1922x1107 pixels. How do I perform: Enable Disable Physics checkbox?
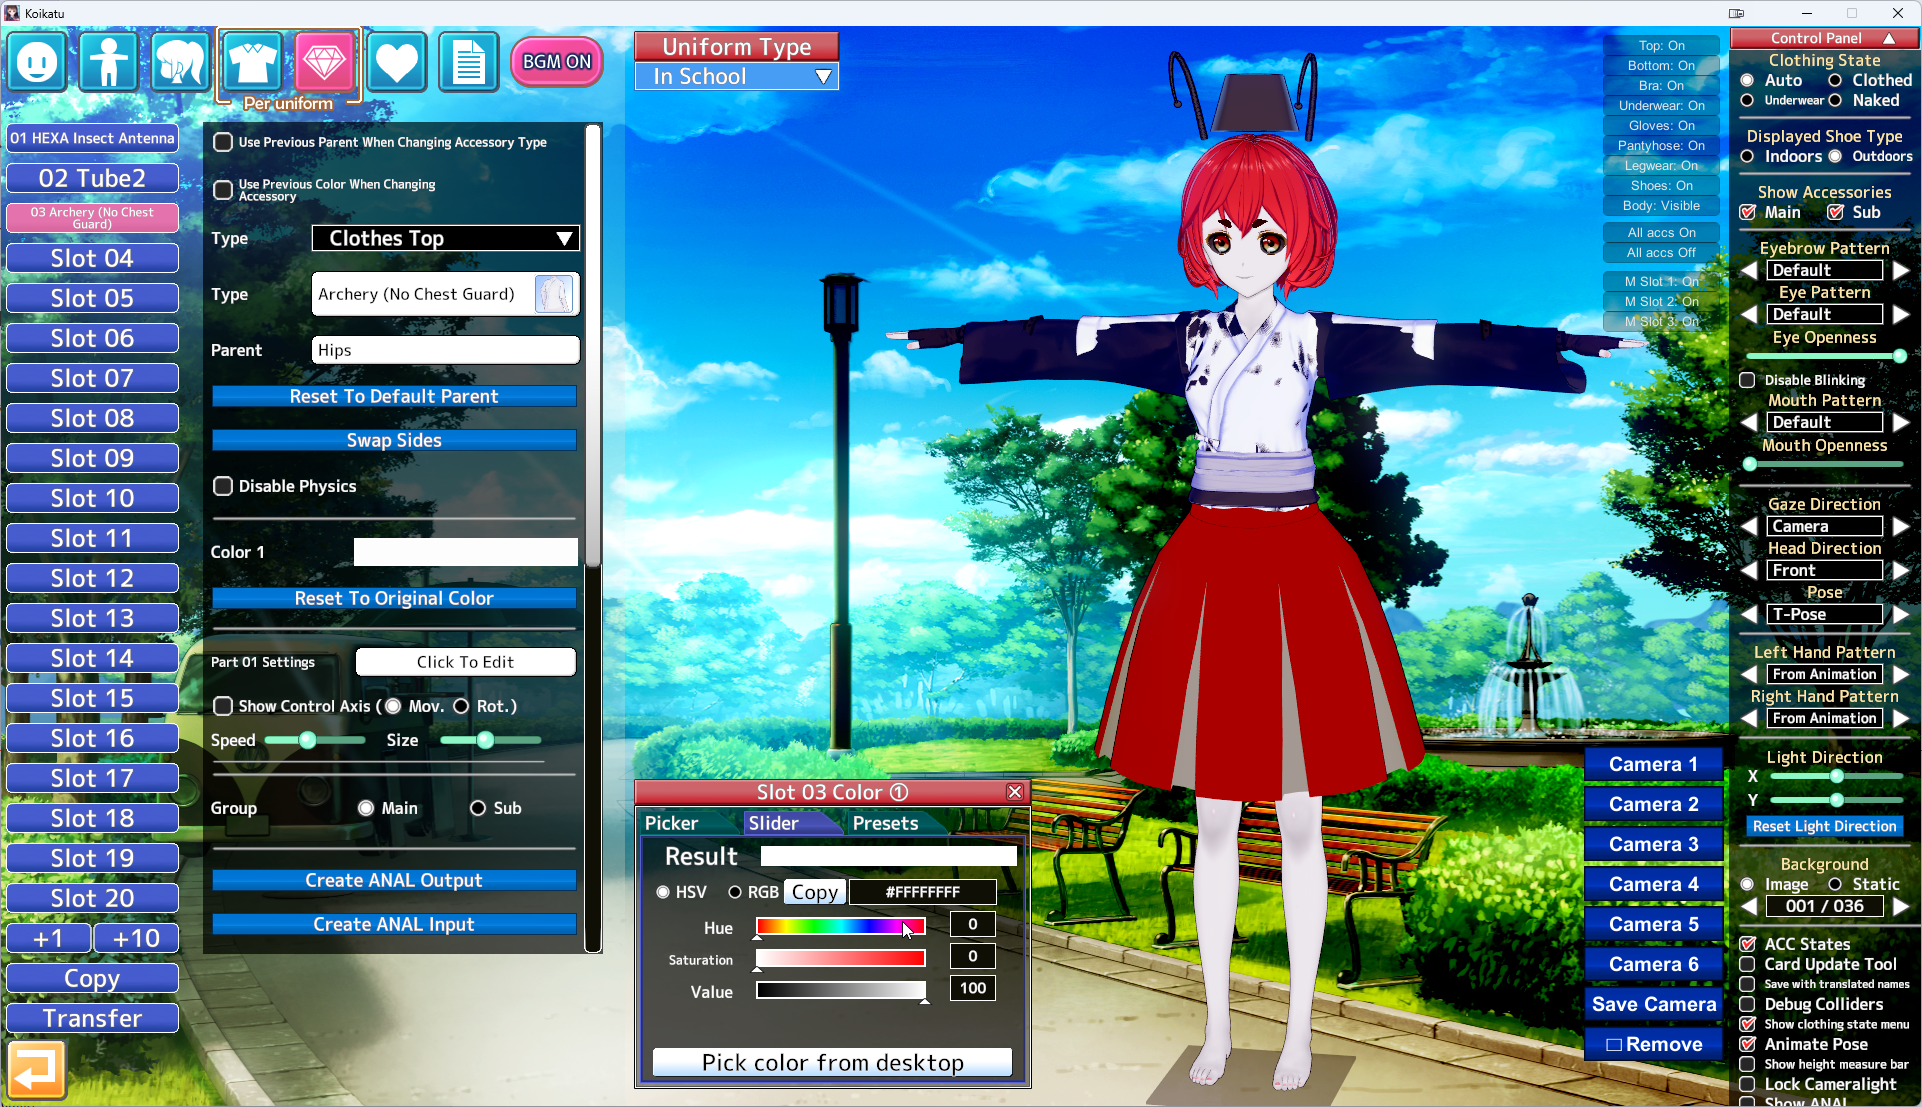(x=223, y=486)
